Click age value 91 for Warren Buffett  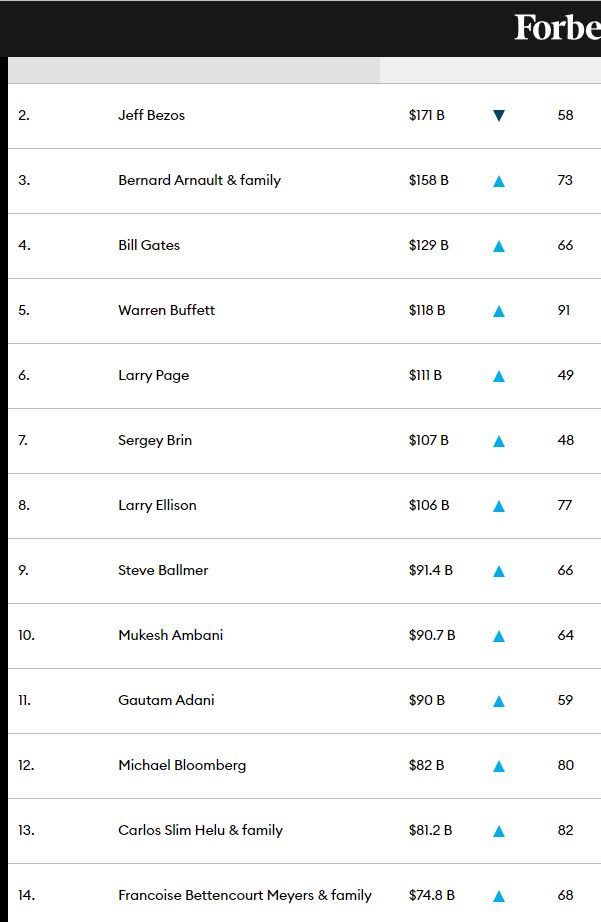(564, 310)
